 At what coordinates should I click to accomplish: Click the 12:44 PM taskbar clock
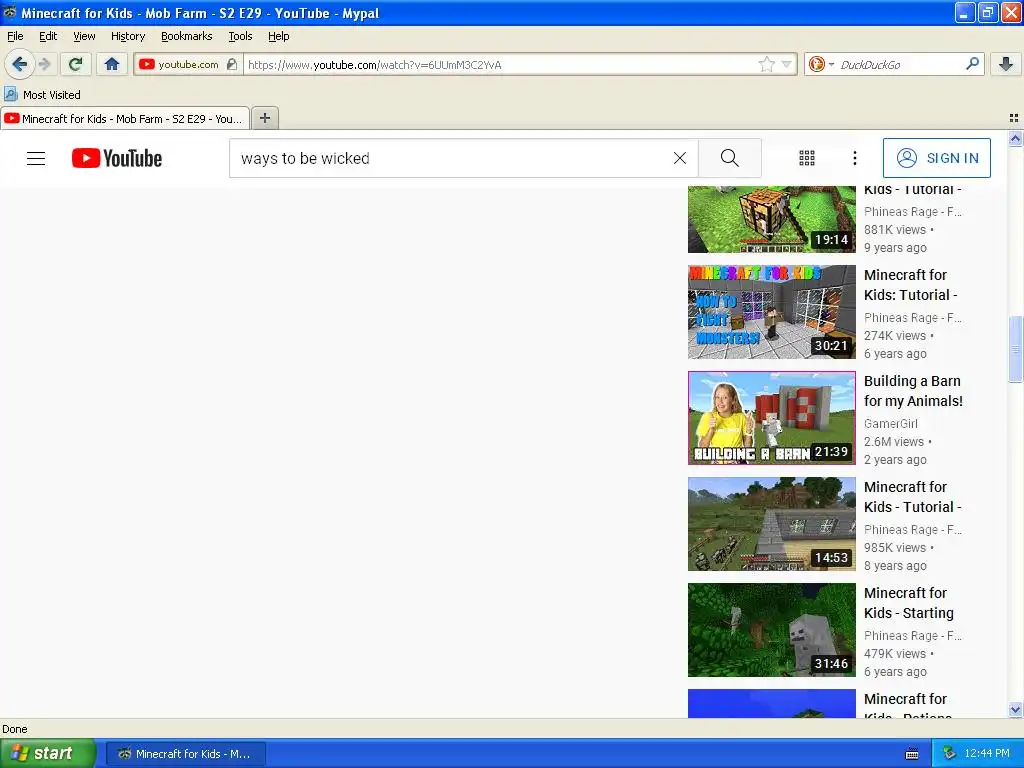pyautogui.click(x=987, y=753)
